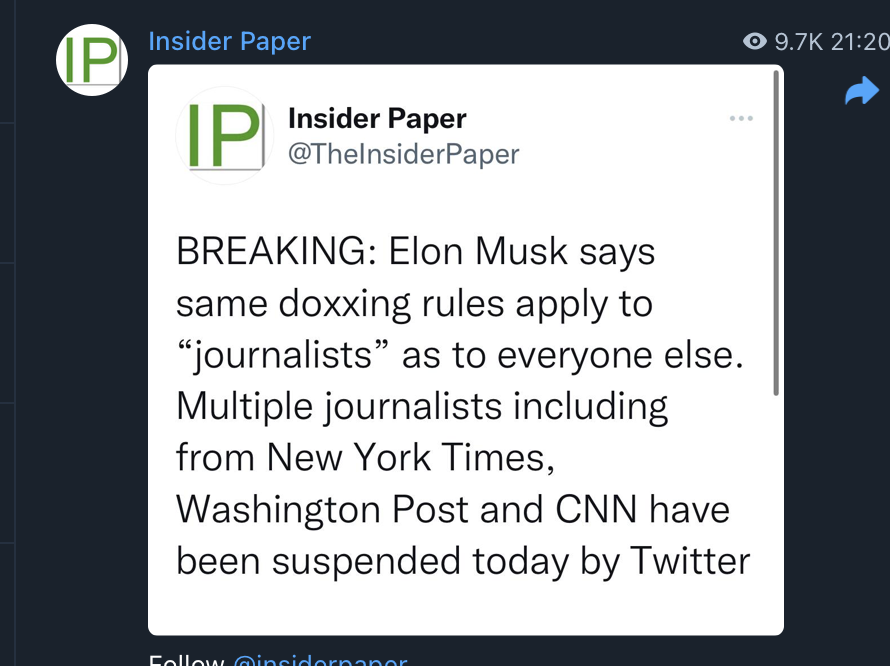Open the Insider Paper channel avatar
The height and width of the screenshot is (666, 890).
coord(92,60)
